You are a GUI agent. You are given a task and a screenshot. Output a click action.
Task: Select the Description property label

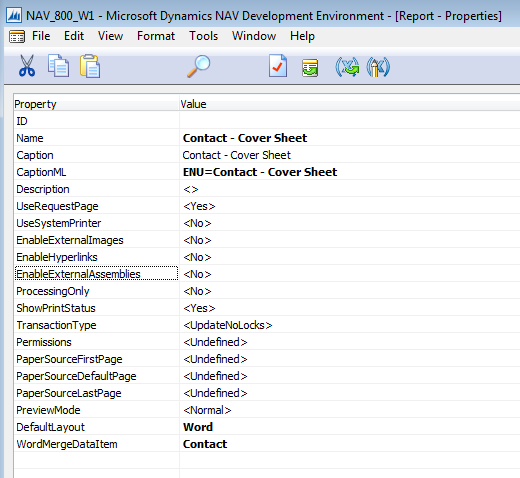[x=43, y=189]
